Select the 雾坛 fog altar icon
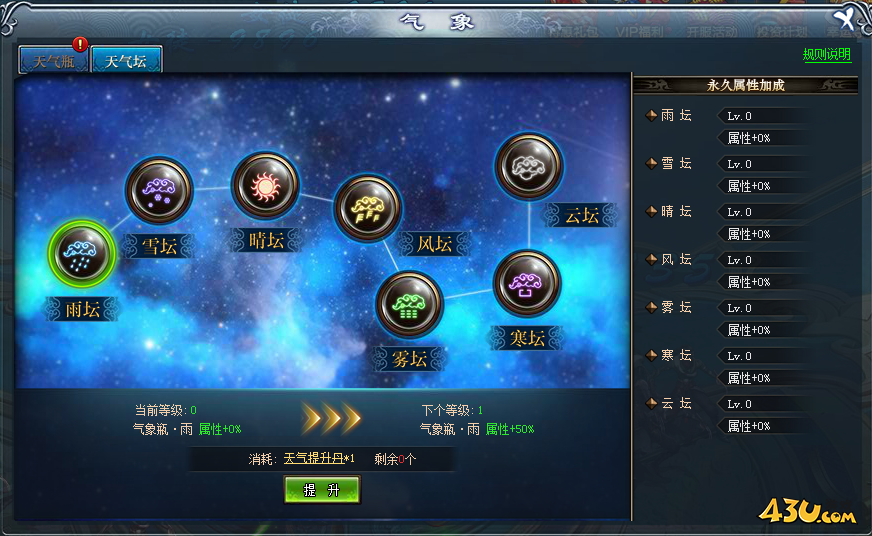872x536 pixels. [x=409, y=304]
